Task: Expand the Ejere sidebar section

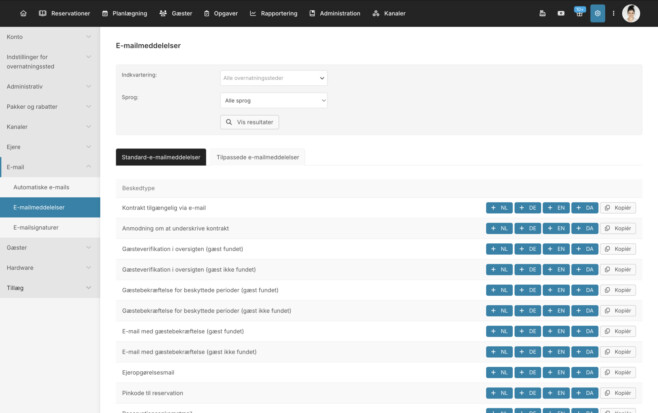Action: pos(50,147)
